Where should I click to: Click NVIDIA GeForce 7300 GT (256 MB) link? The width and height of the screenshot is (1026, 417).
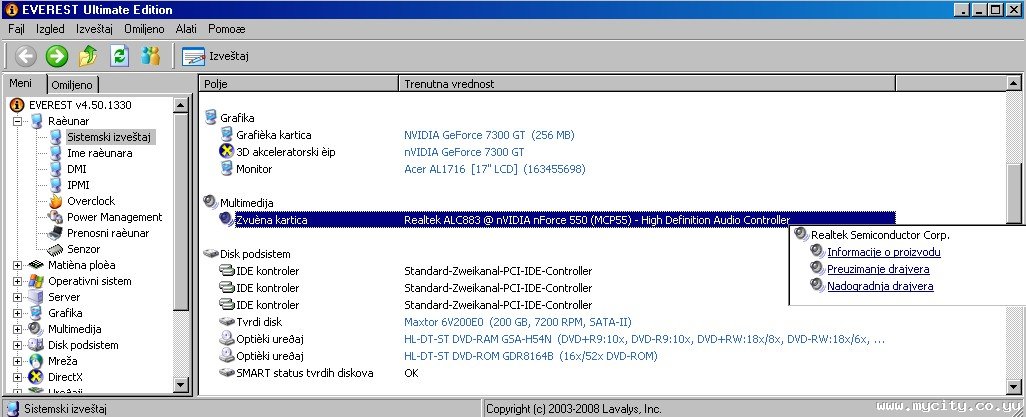[x=489, y=135]
